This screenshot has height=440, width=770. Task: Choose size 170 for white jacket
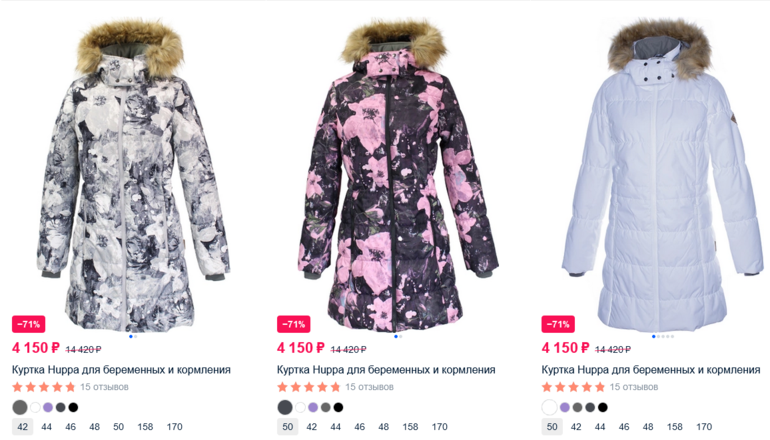point(704,427)
